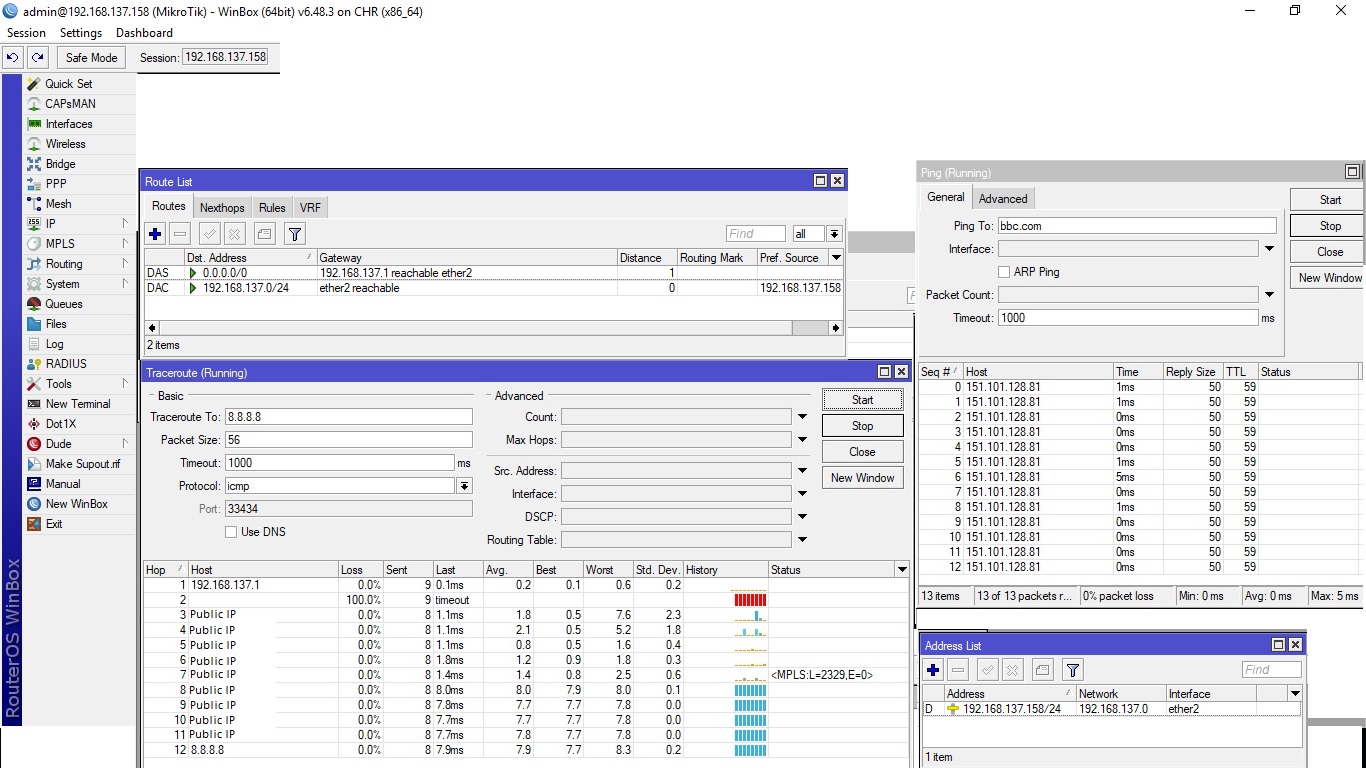Add a new address with plus icon

933,670
